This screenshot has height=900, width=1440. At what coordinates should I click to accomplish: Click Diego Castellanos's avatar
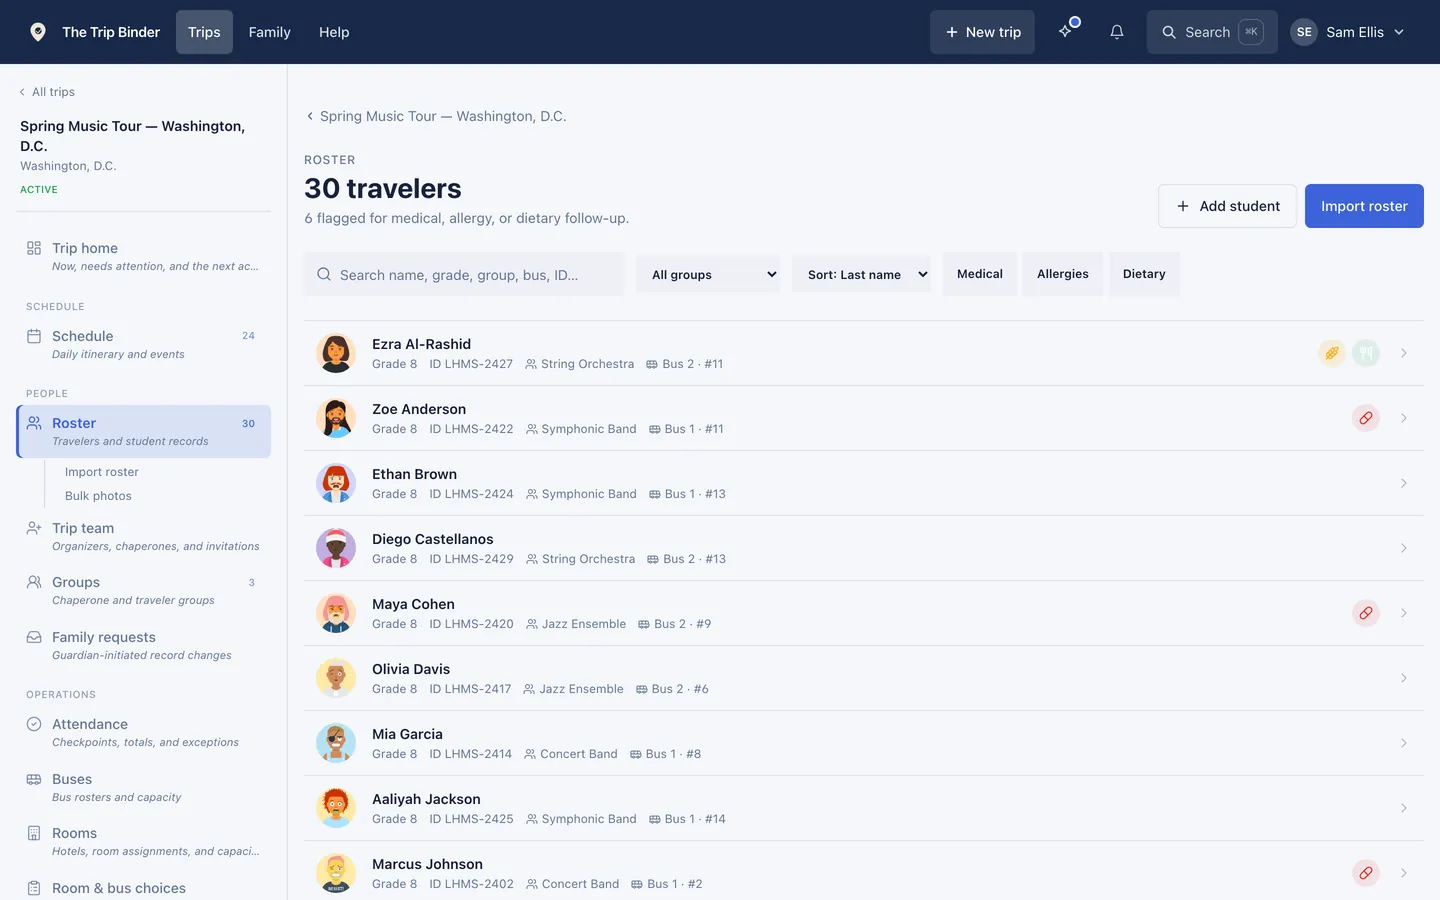click(x=336, y=548)
